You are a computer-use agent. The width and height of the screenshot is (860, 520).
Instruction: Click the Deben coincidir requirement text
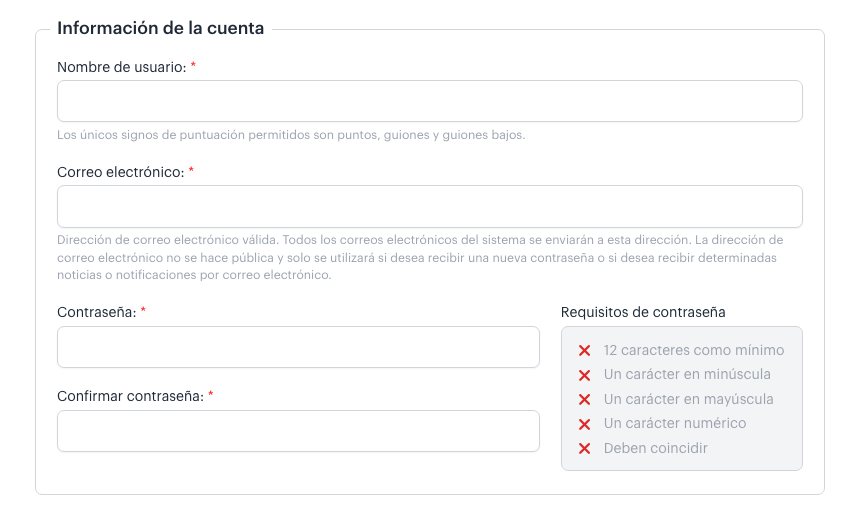point(655,448)
